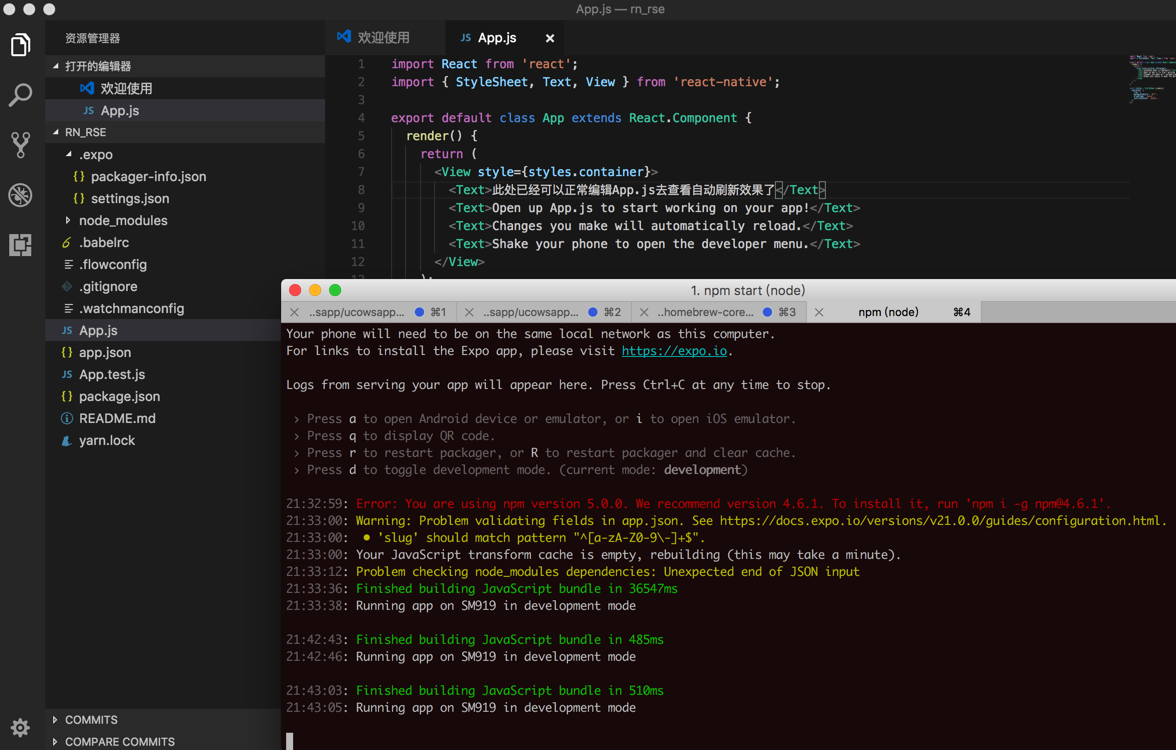Collapse the RN_RSE project folder
Image resolution: width=1176 pixels, height=750 pixels.
pyautogui.click(x=85, y=132)
